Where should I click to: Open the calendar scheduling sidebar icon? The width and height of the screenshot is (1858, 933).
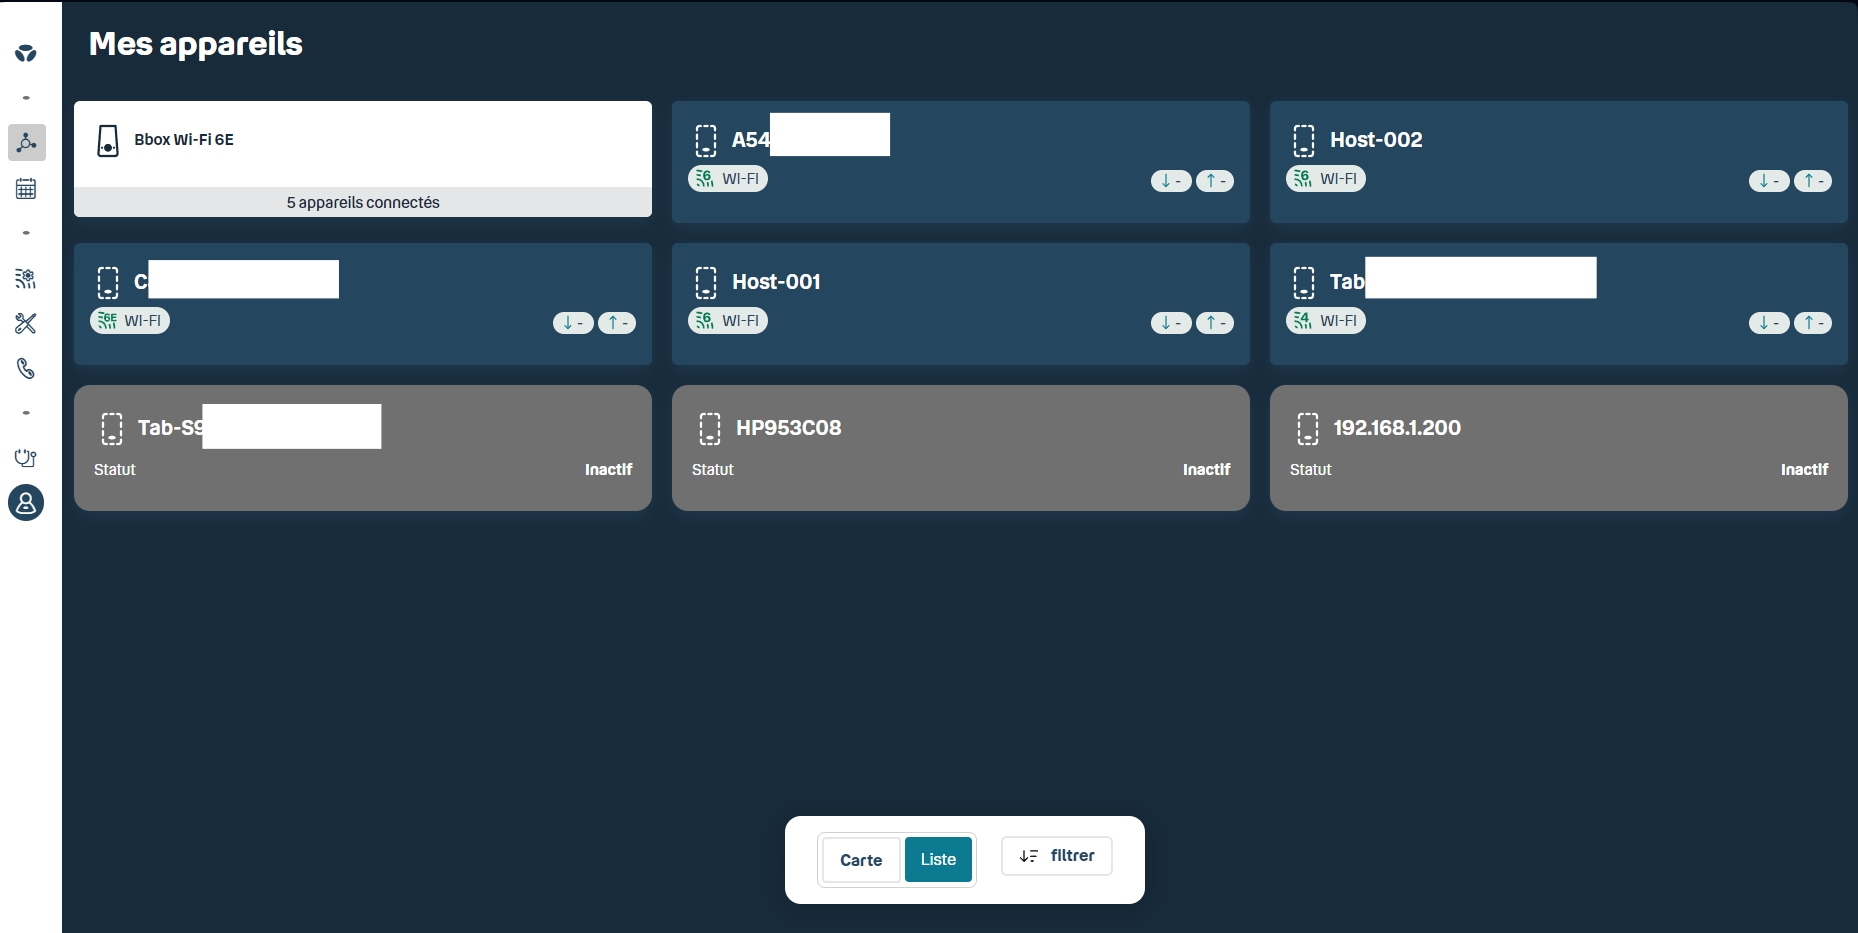(x=26, y=188)
